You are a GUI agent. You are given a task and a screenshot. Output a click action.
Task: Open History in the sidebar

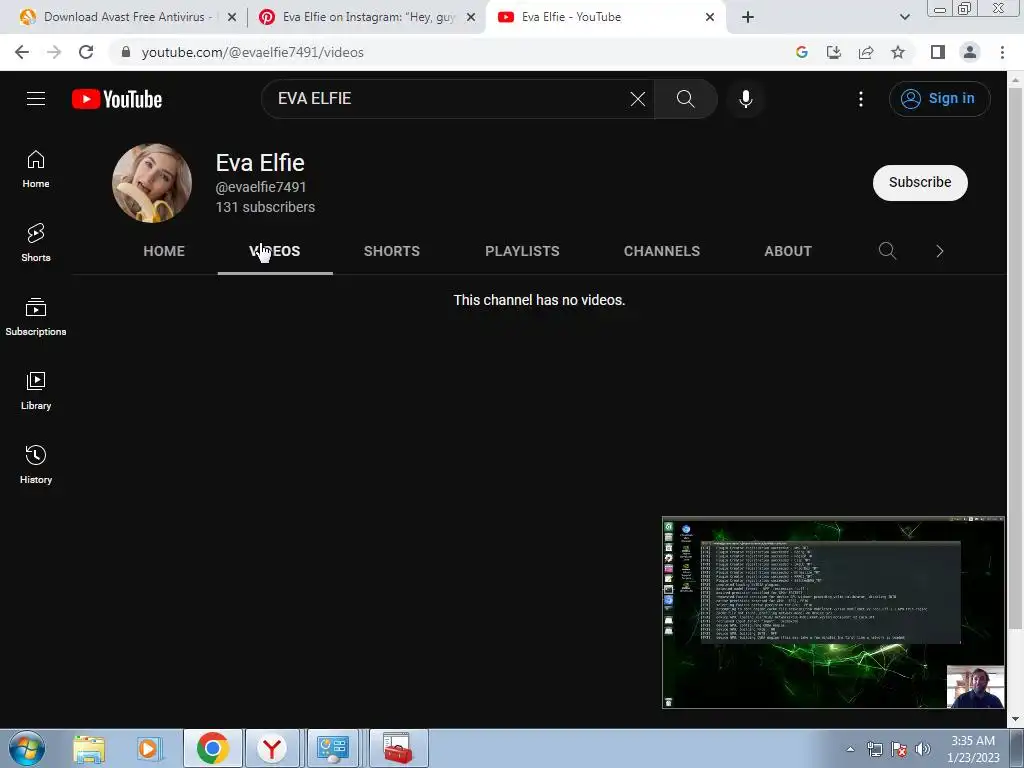36,464
